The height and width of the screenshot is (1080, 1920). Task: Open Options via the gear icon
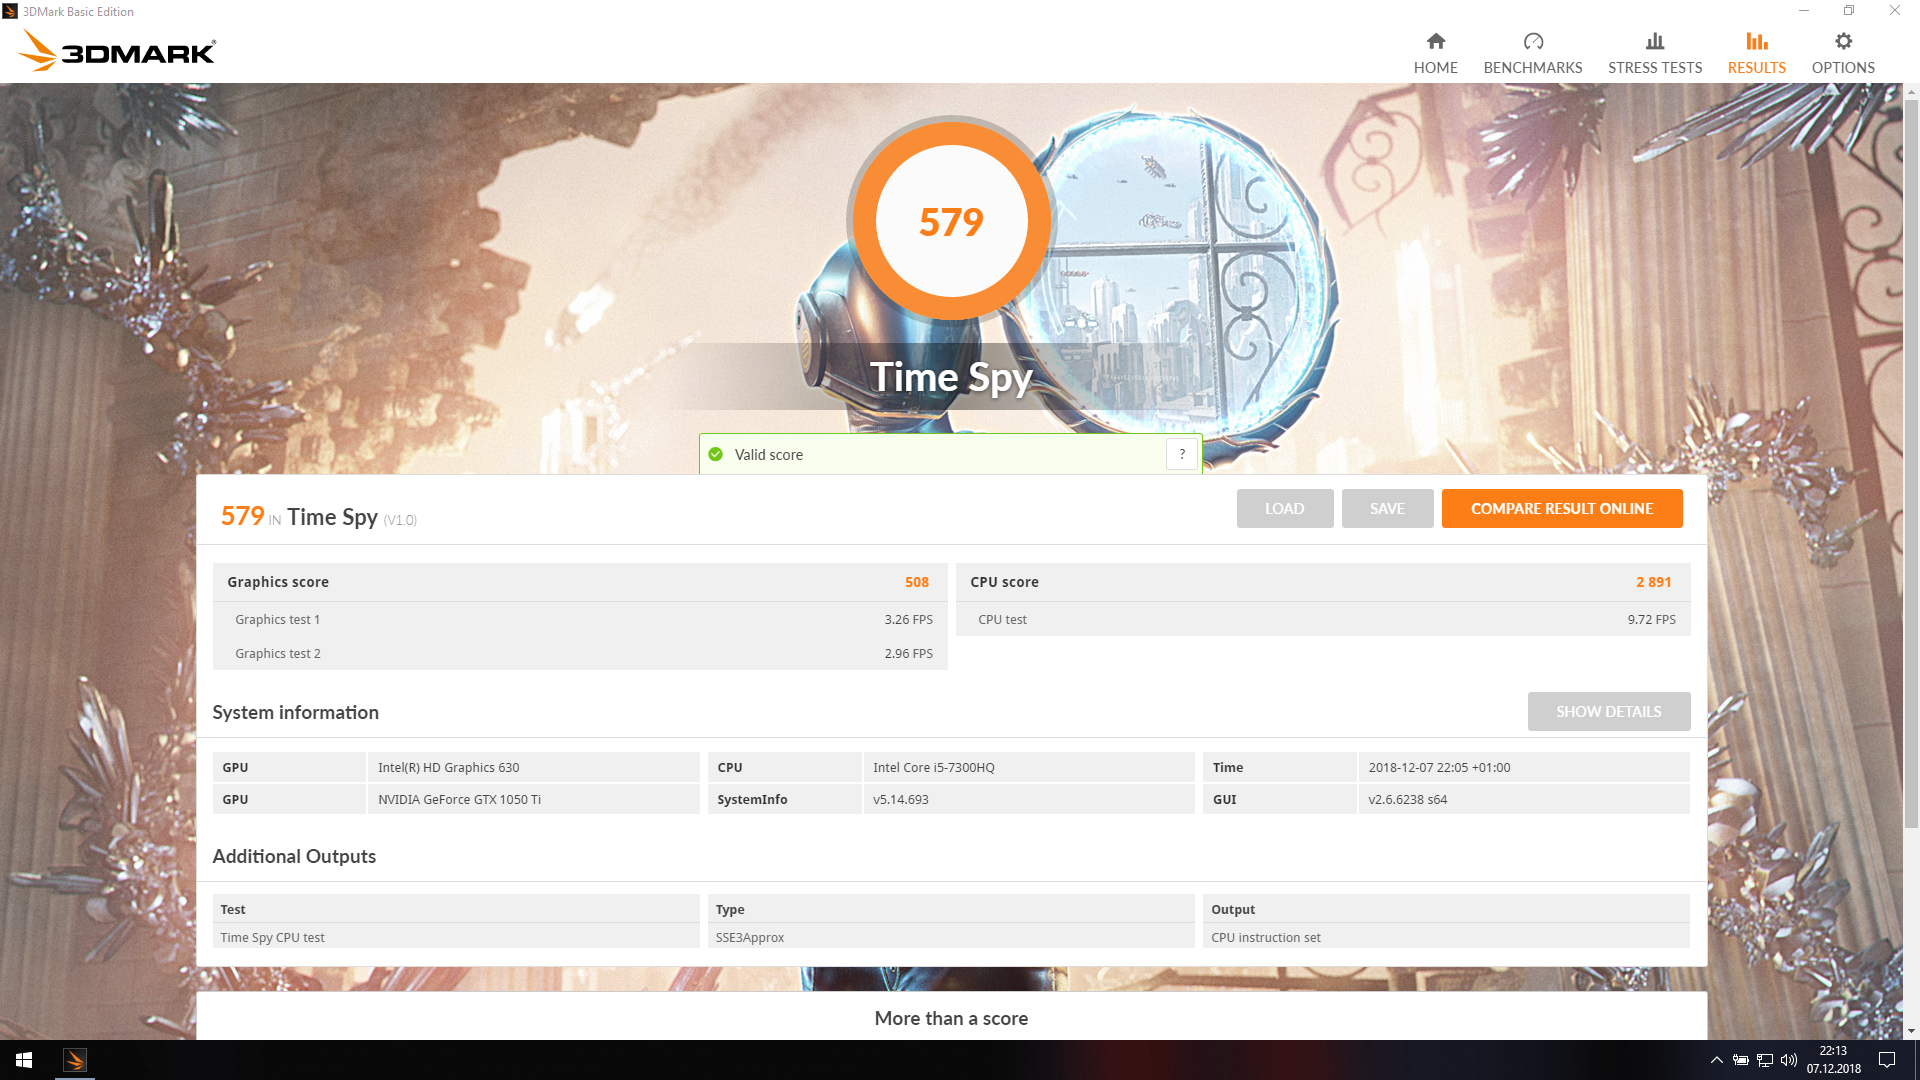tap(1842, 41)
